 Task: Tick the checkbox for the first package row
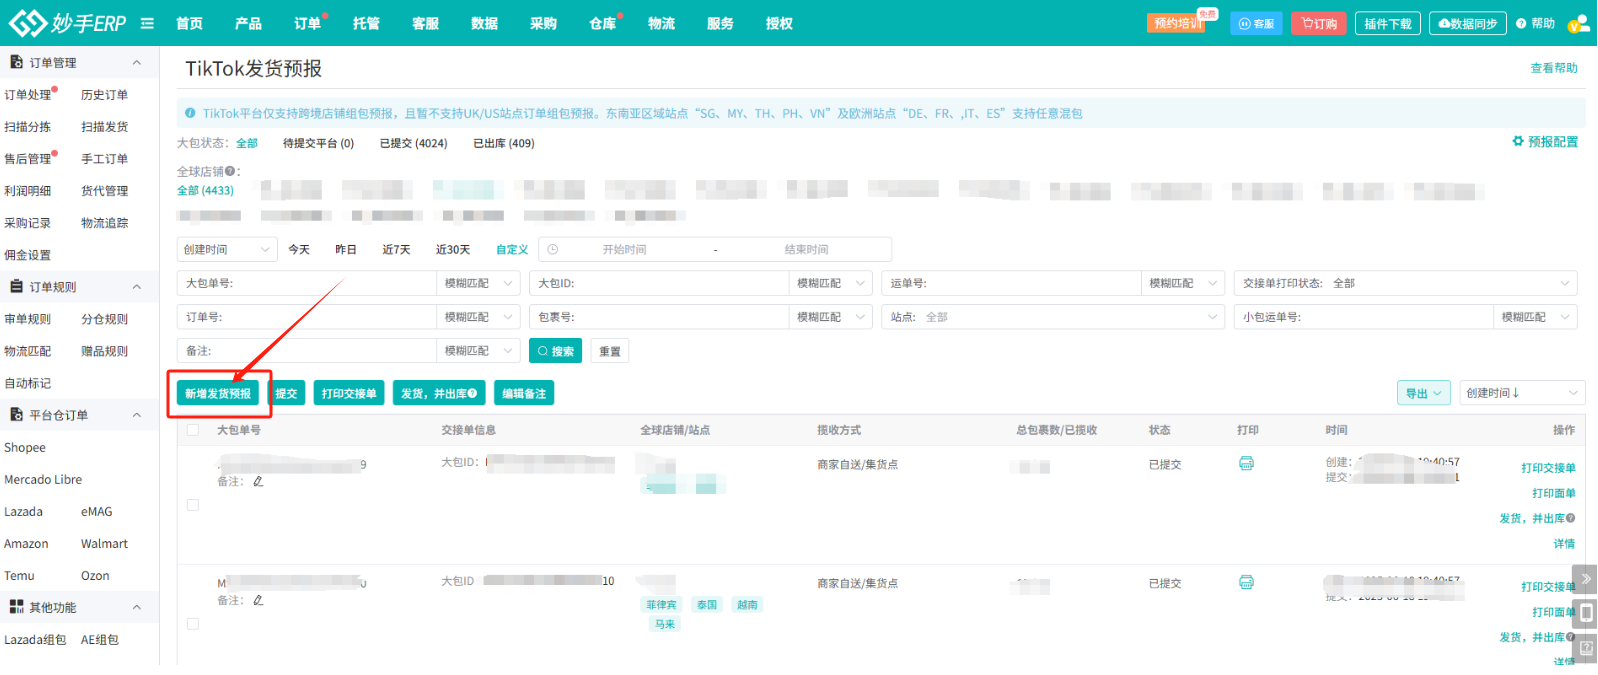click(193, 505)
